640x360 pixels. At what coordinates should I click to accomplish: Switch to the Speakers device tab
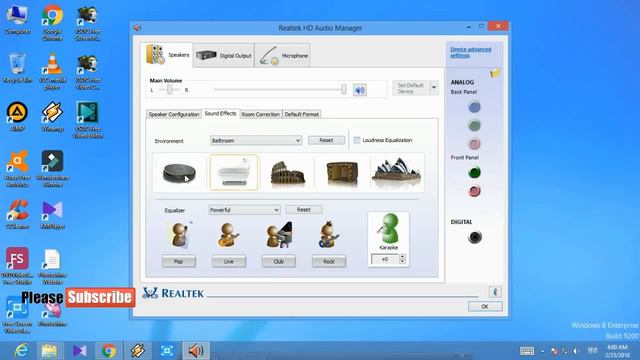pyautogui.click(x=168, y=55)
